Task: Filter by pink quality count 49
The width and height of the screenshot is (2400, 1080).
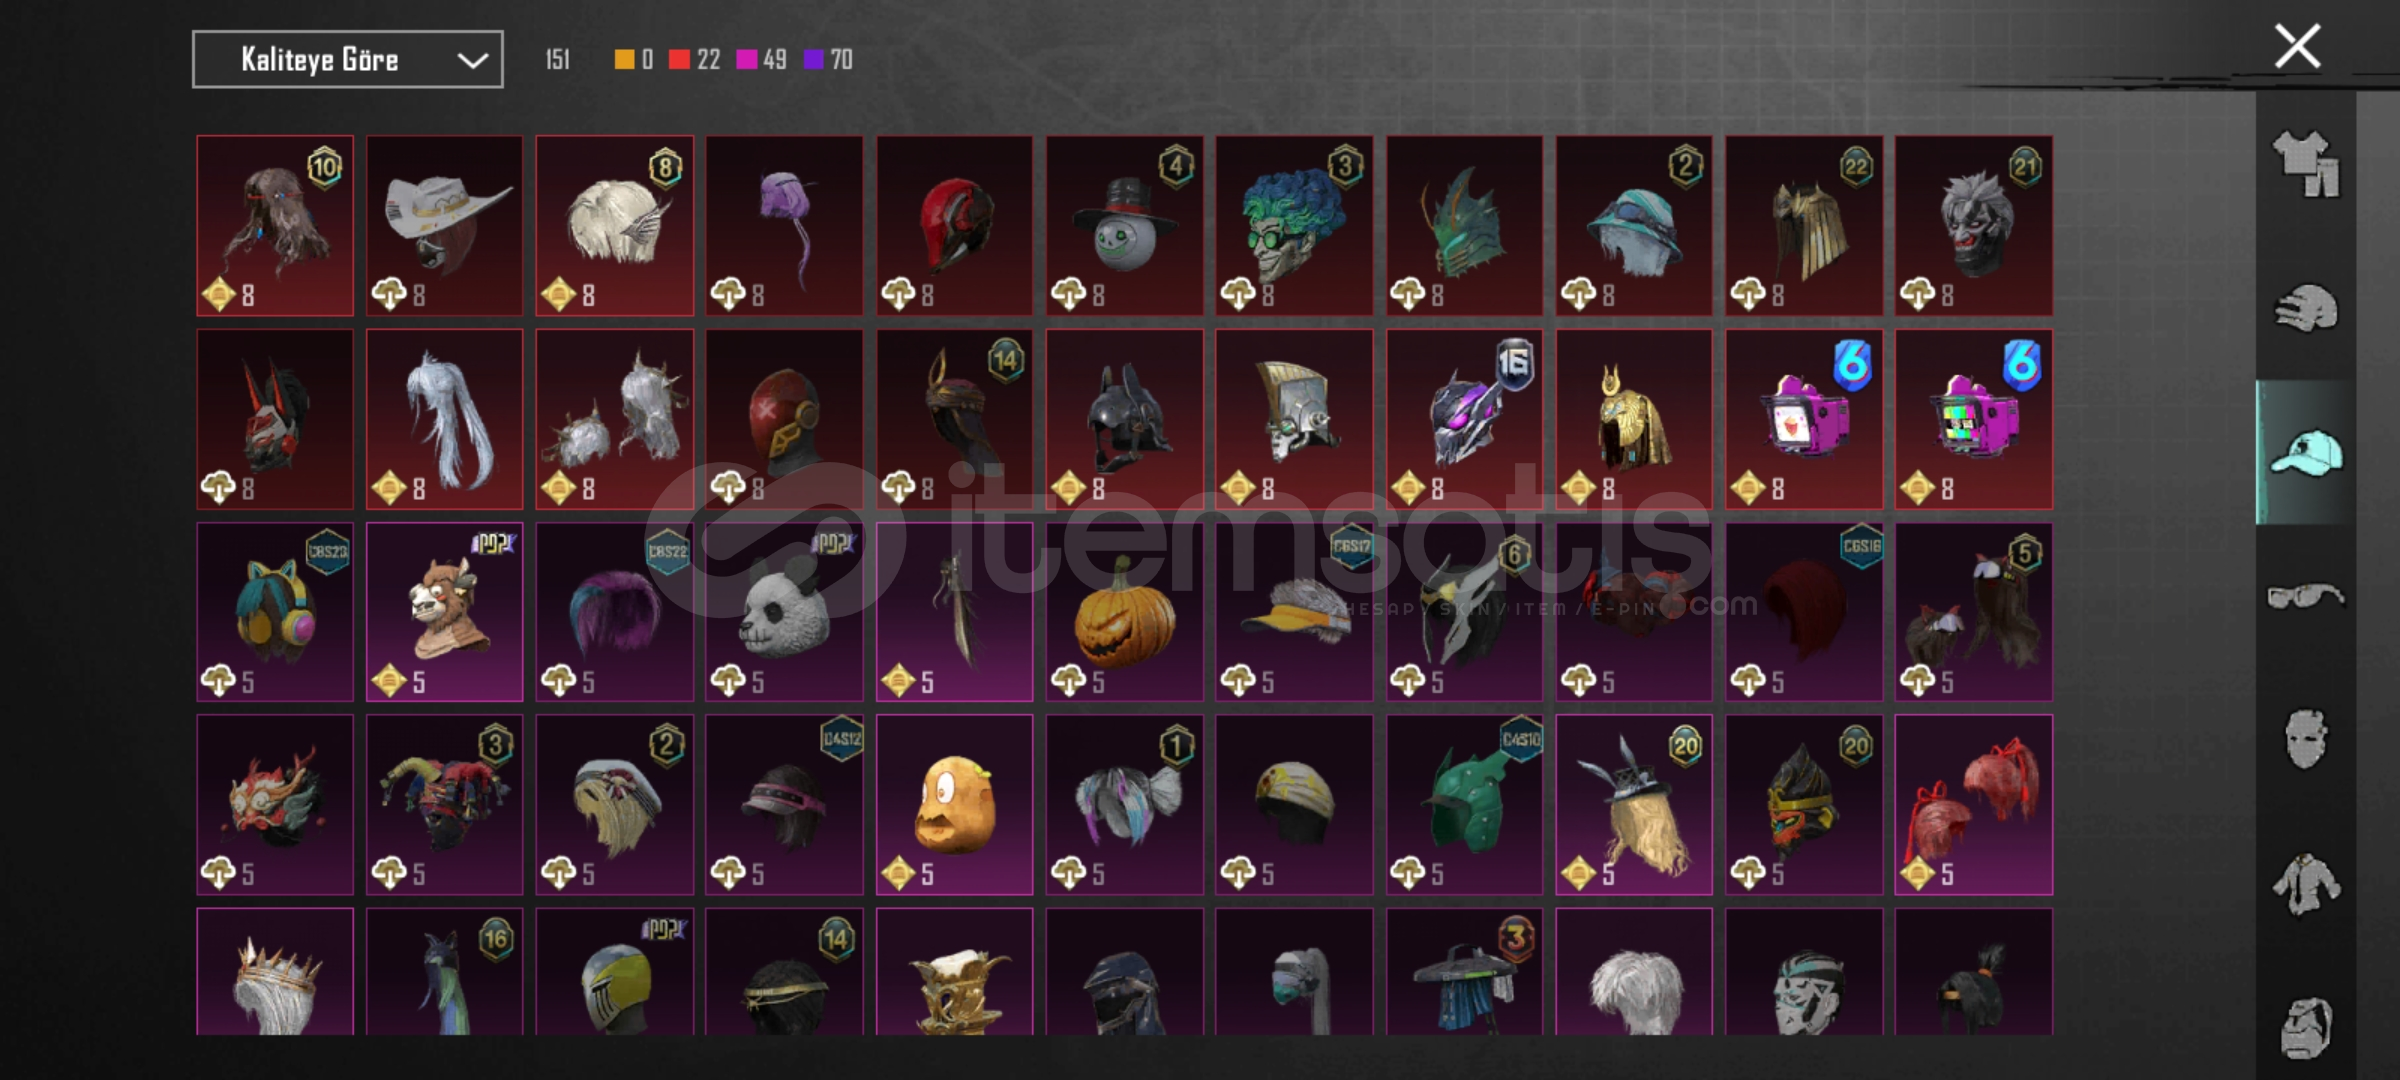Action: tap(761, 60)
